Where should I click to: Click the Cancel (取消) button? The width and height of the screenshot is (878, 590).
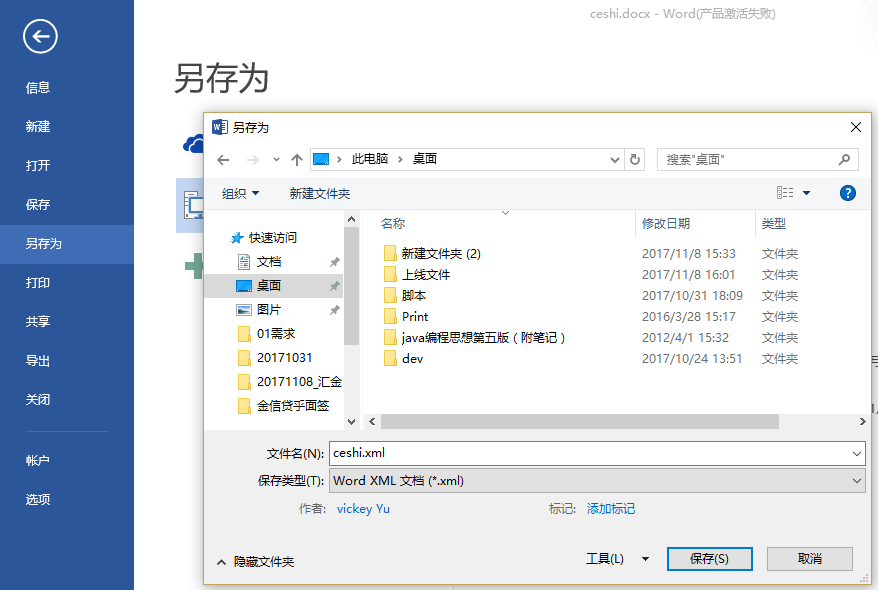810,559
